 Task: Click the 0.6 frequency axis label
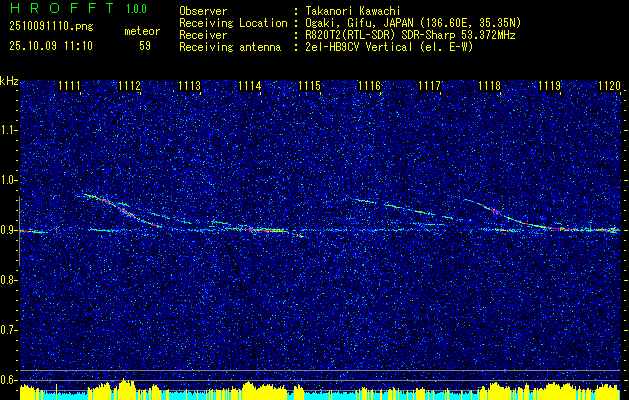coord(7,380)
